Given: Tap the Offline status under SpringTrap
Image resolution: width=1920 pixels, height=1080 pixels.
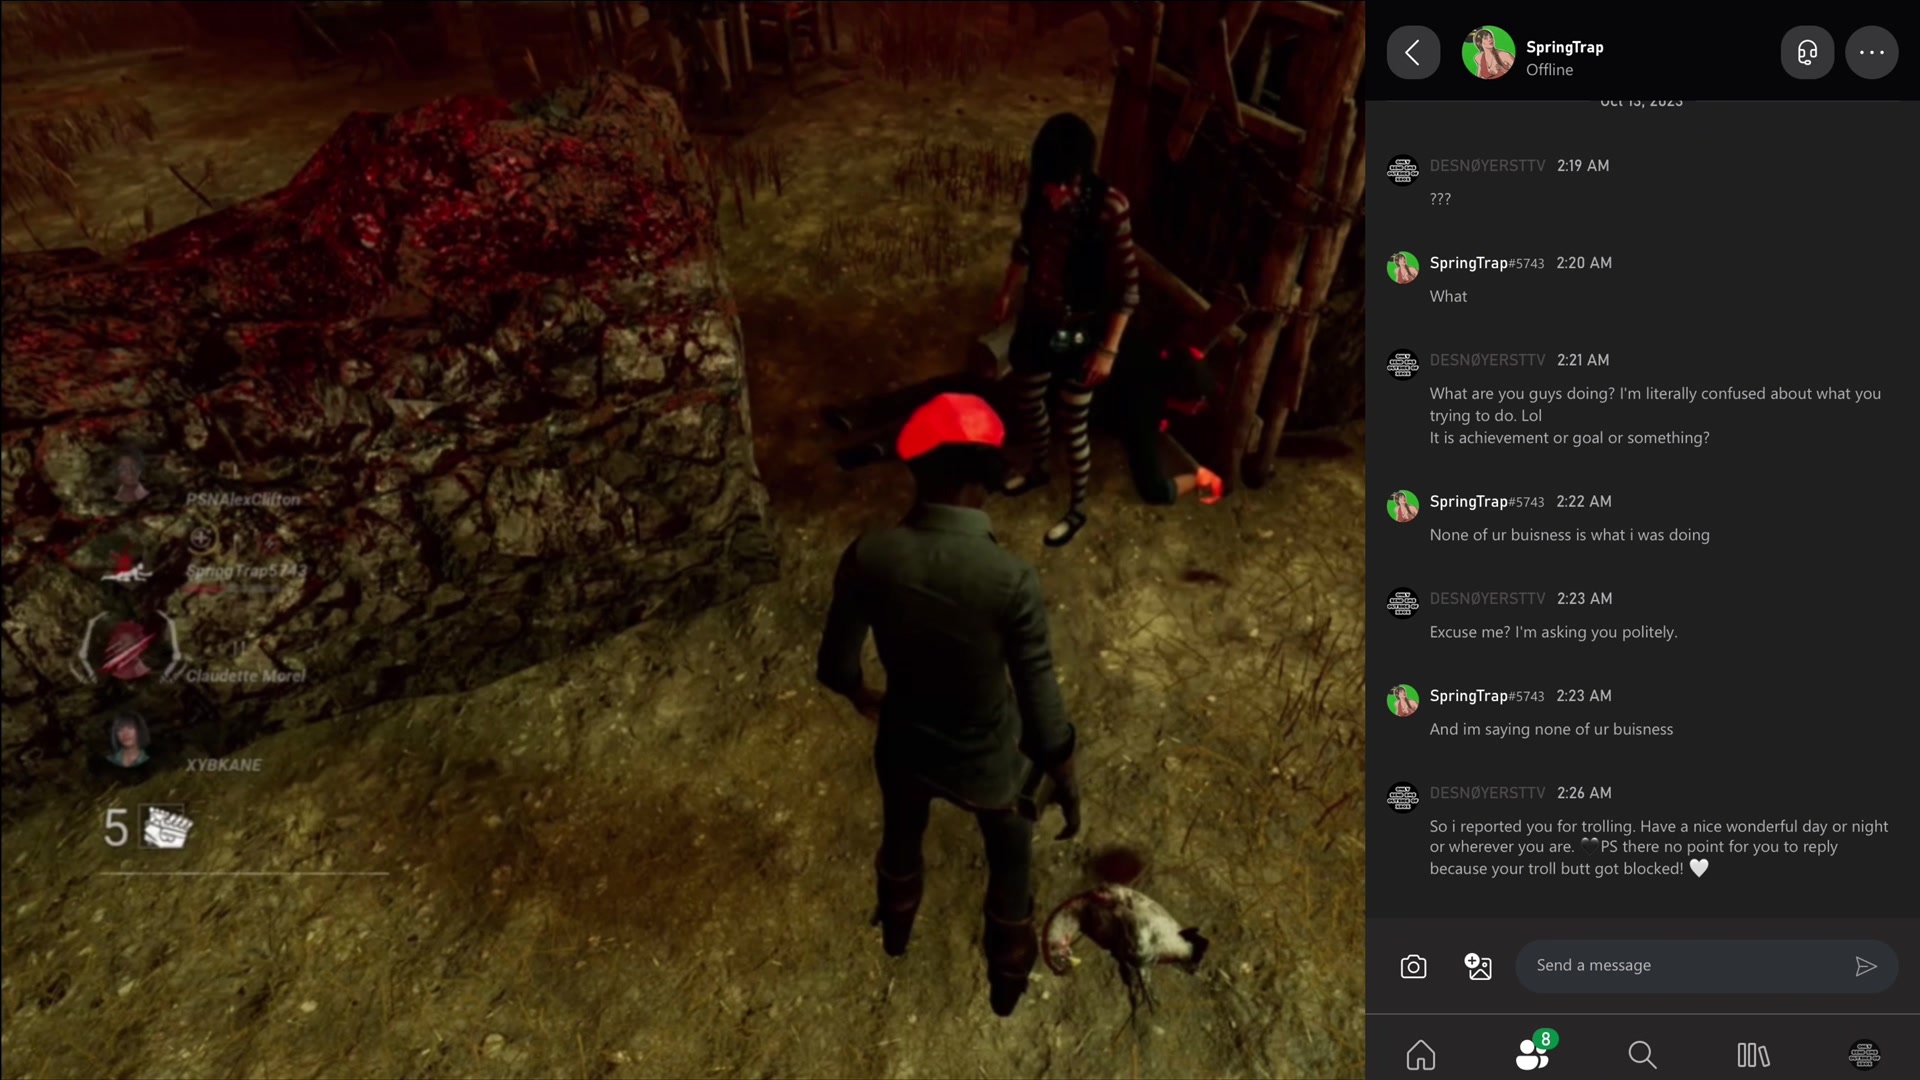Looking at the screenshot, I should coord(1549,70).
